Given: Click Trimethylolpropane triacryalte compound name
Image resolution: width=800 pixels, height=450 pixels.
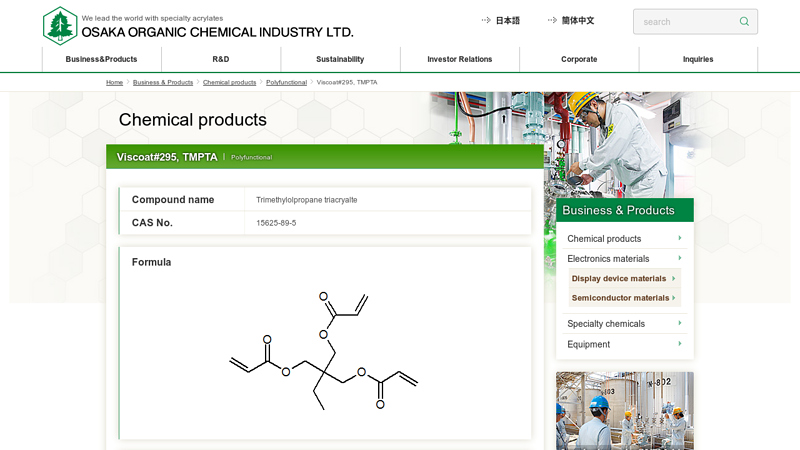Looking at the screenshot, I should coord(307,200).
